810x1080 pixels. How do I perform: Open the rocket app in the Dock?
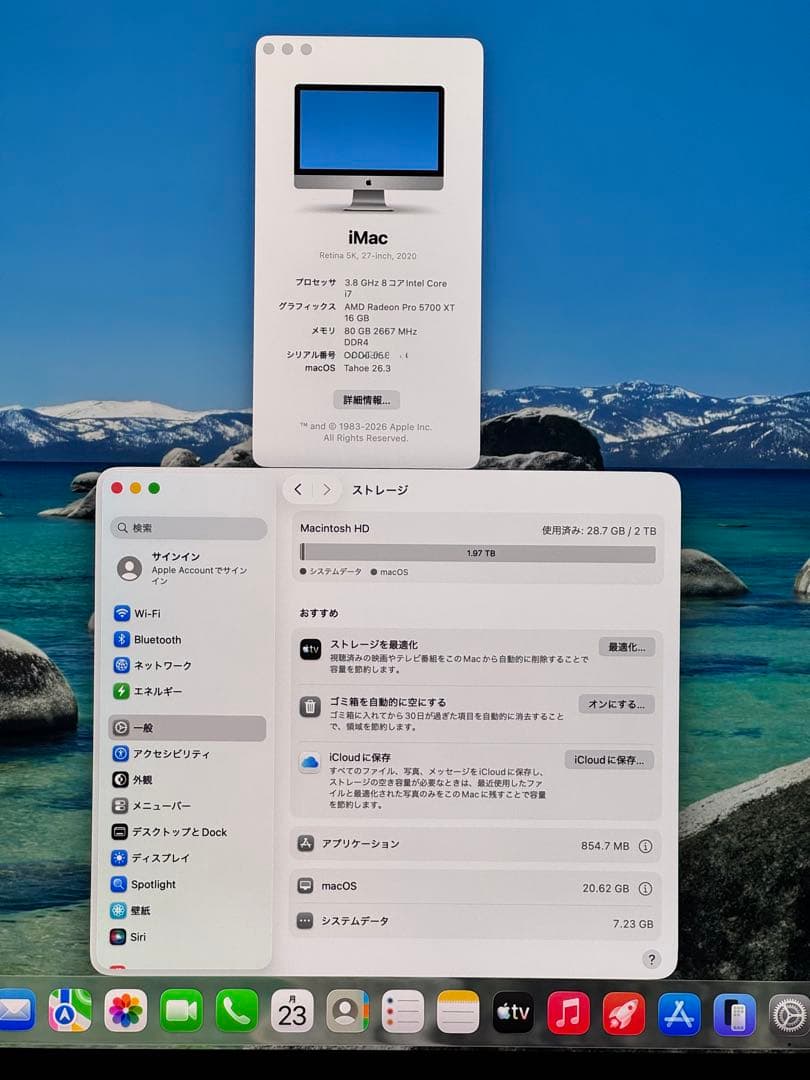(623, 1013)
